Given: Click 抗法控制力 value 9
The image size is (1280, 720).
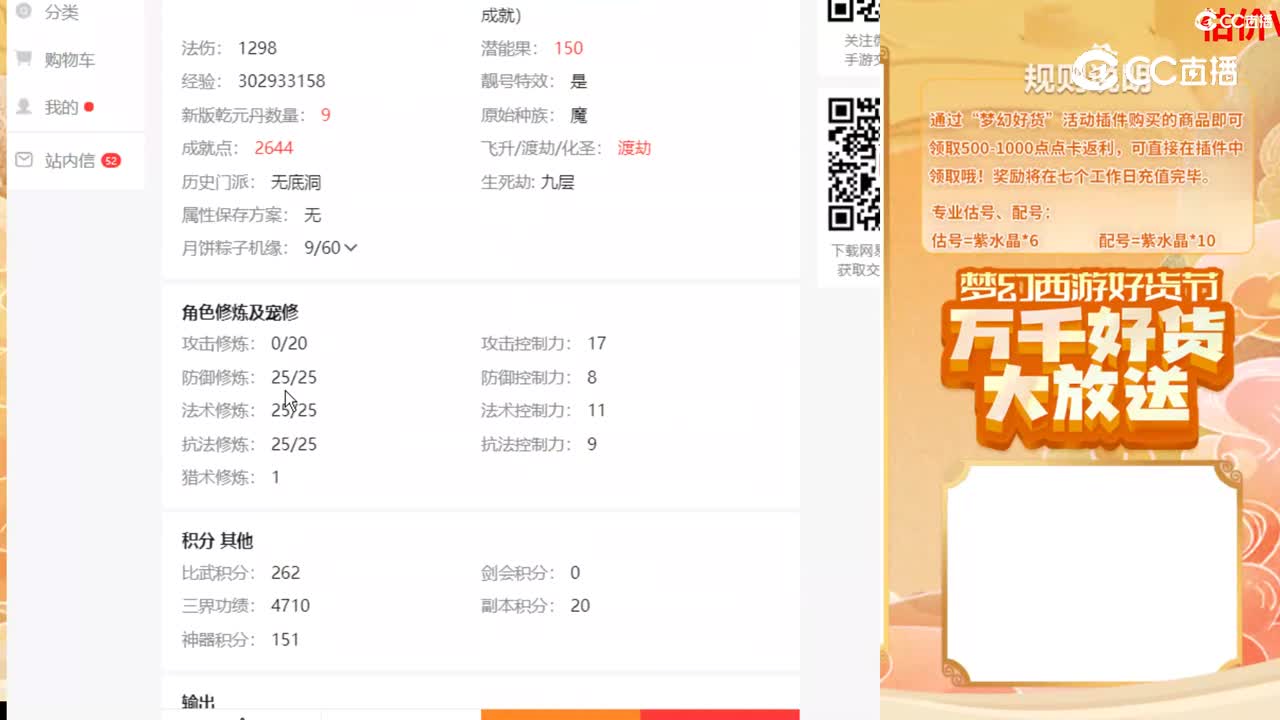Looking at the screenshot, I should (x=592, y=444).
